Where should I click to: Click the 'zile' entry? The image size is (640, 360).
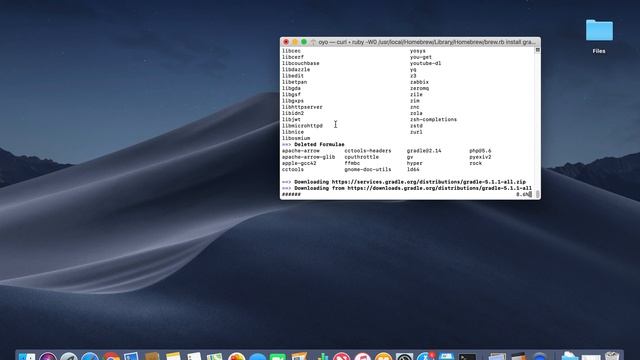pyautogui.click(x=416, y=95)
